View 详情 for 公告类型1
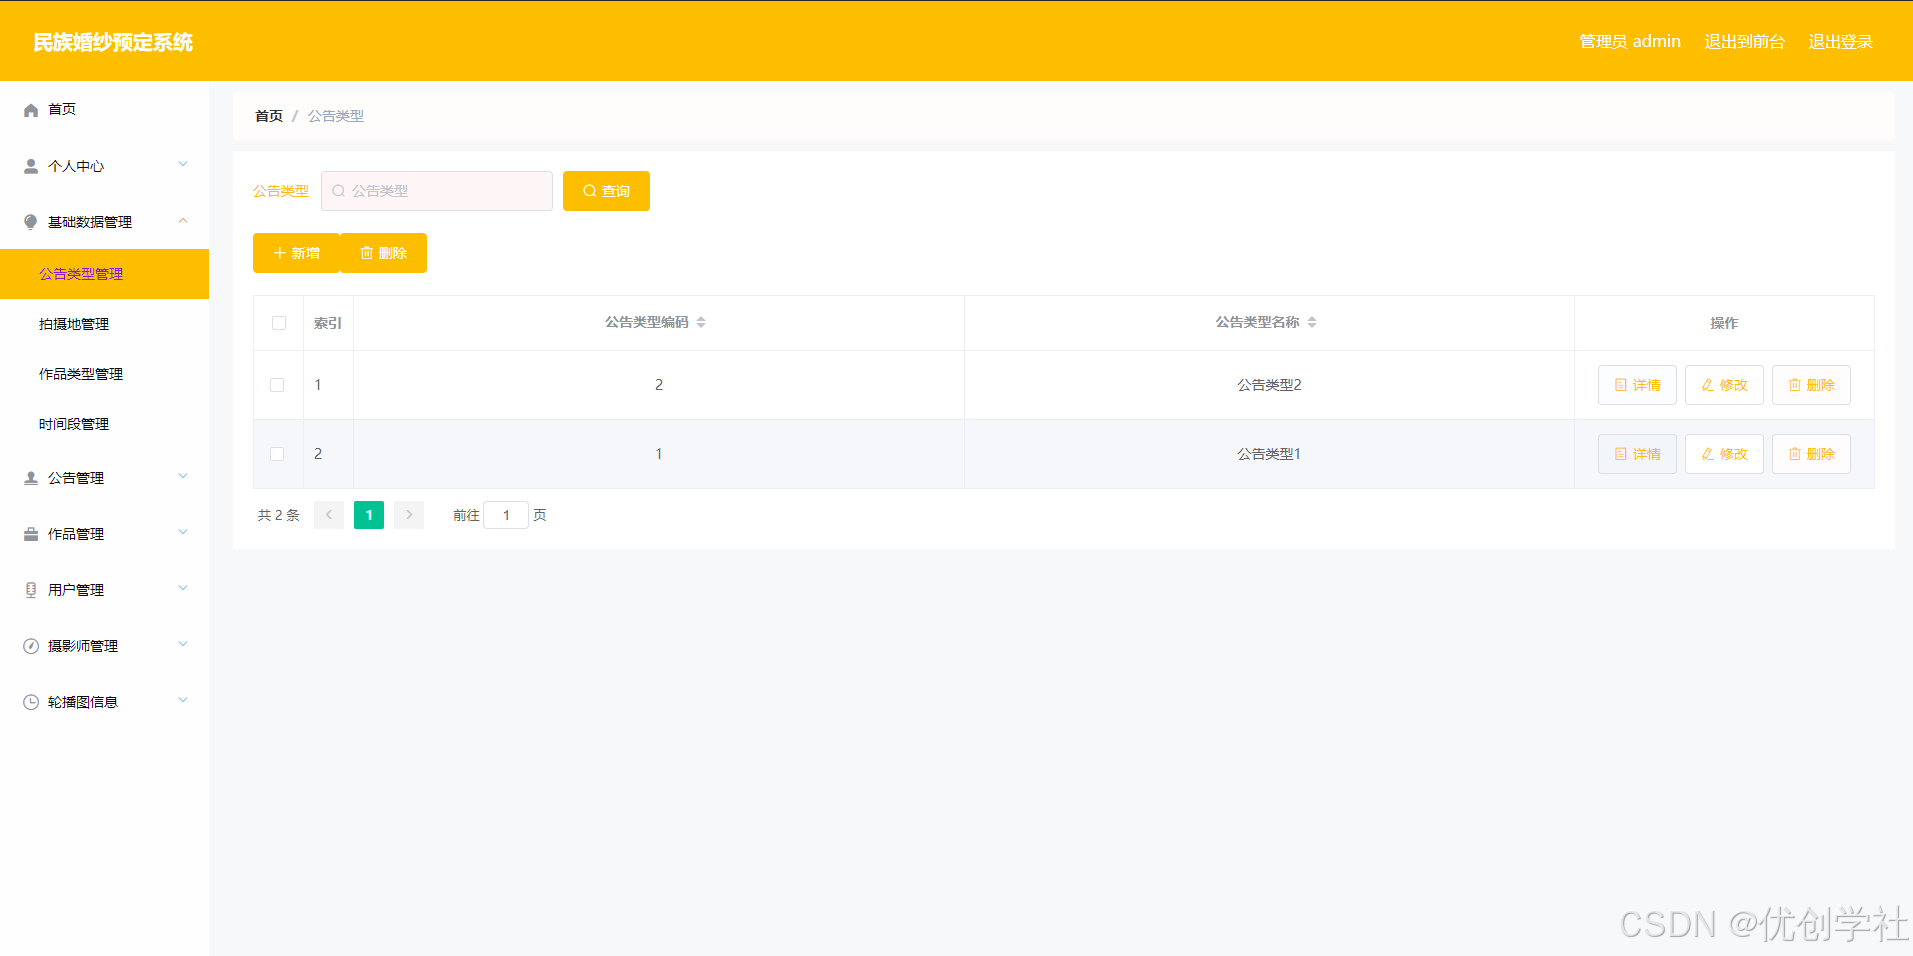1913x956 pixels. click(x=1637, y=454)
